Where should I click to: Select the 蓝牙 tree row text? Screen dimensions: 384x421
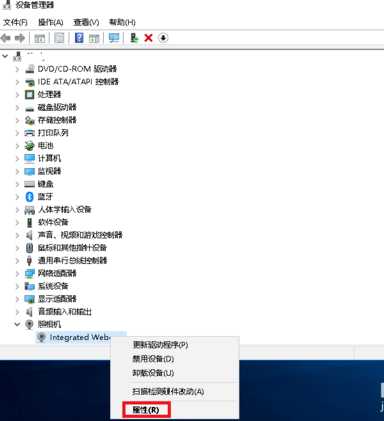[x=45, y=197]
